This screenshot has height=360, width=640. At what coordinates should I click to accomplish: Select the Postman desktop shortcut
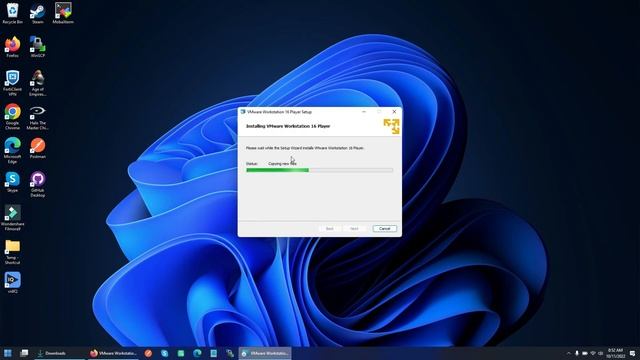click(x=38, y=148)
